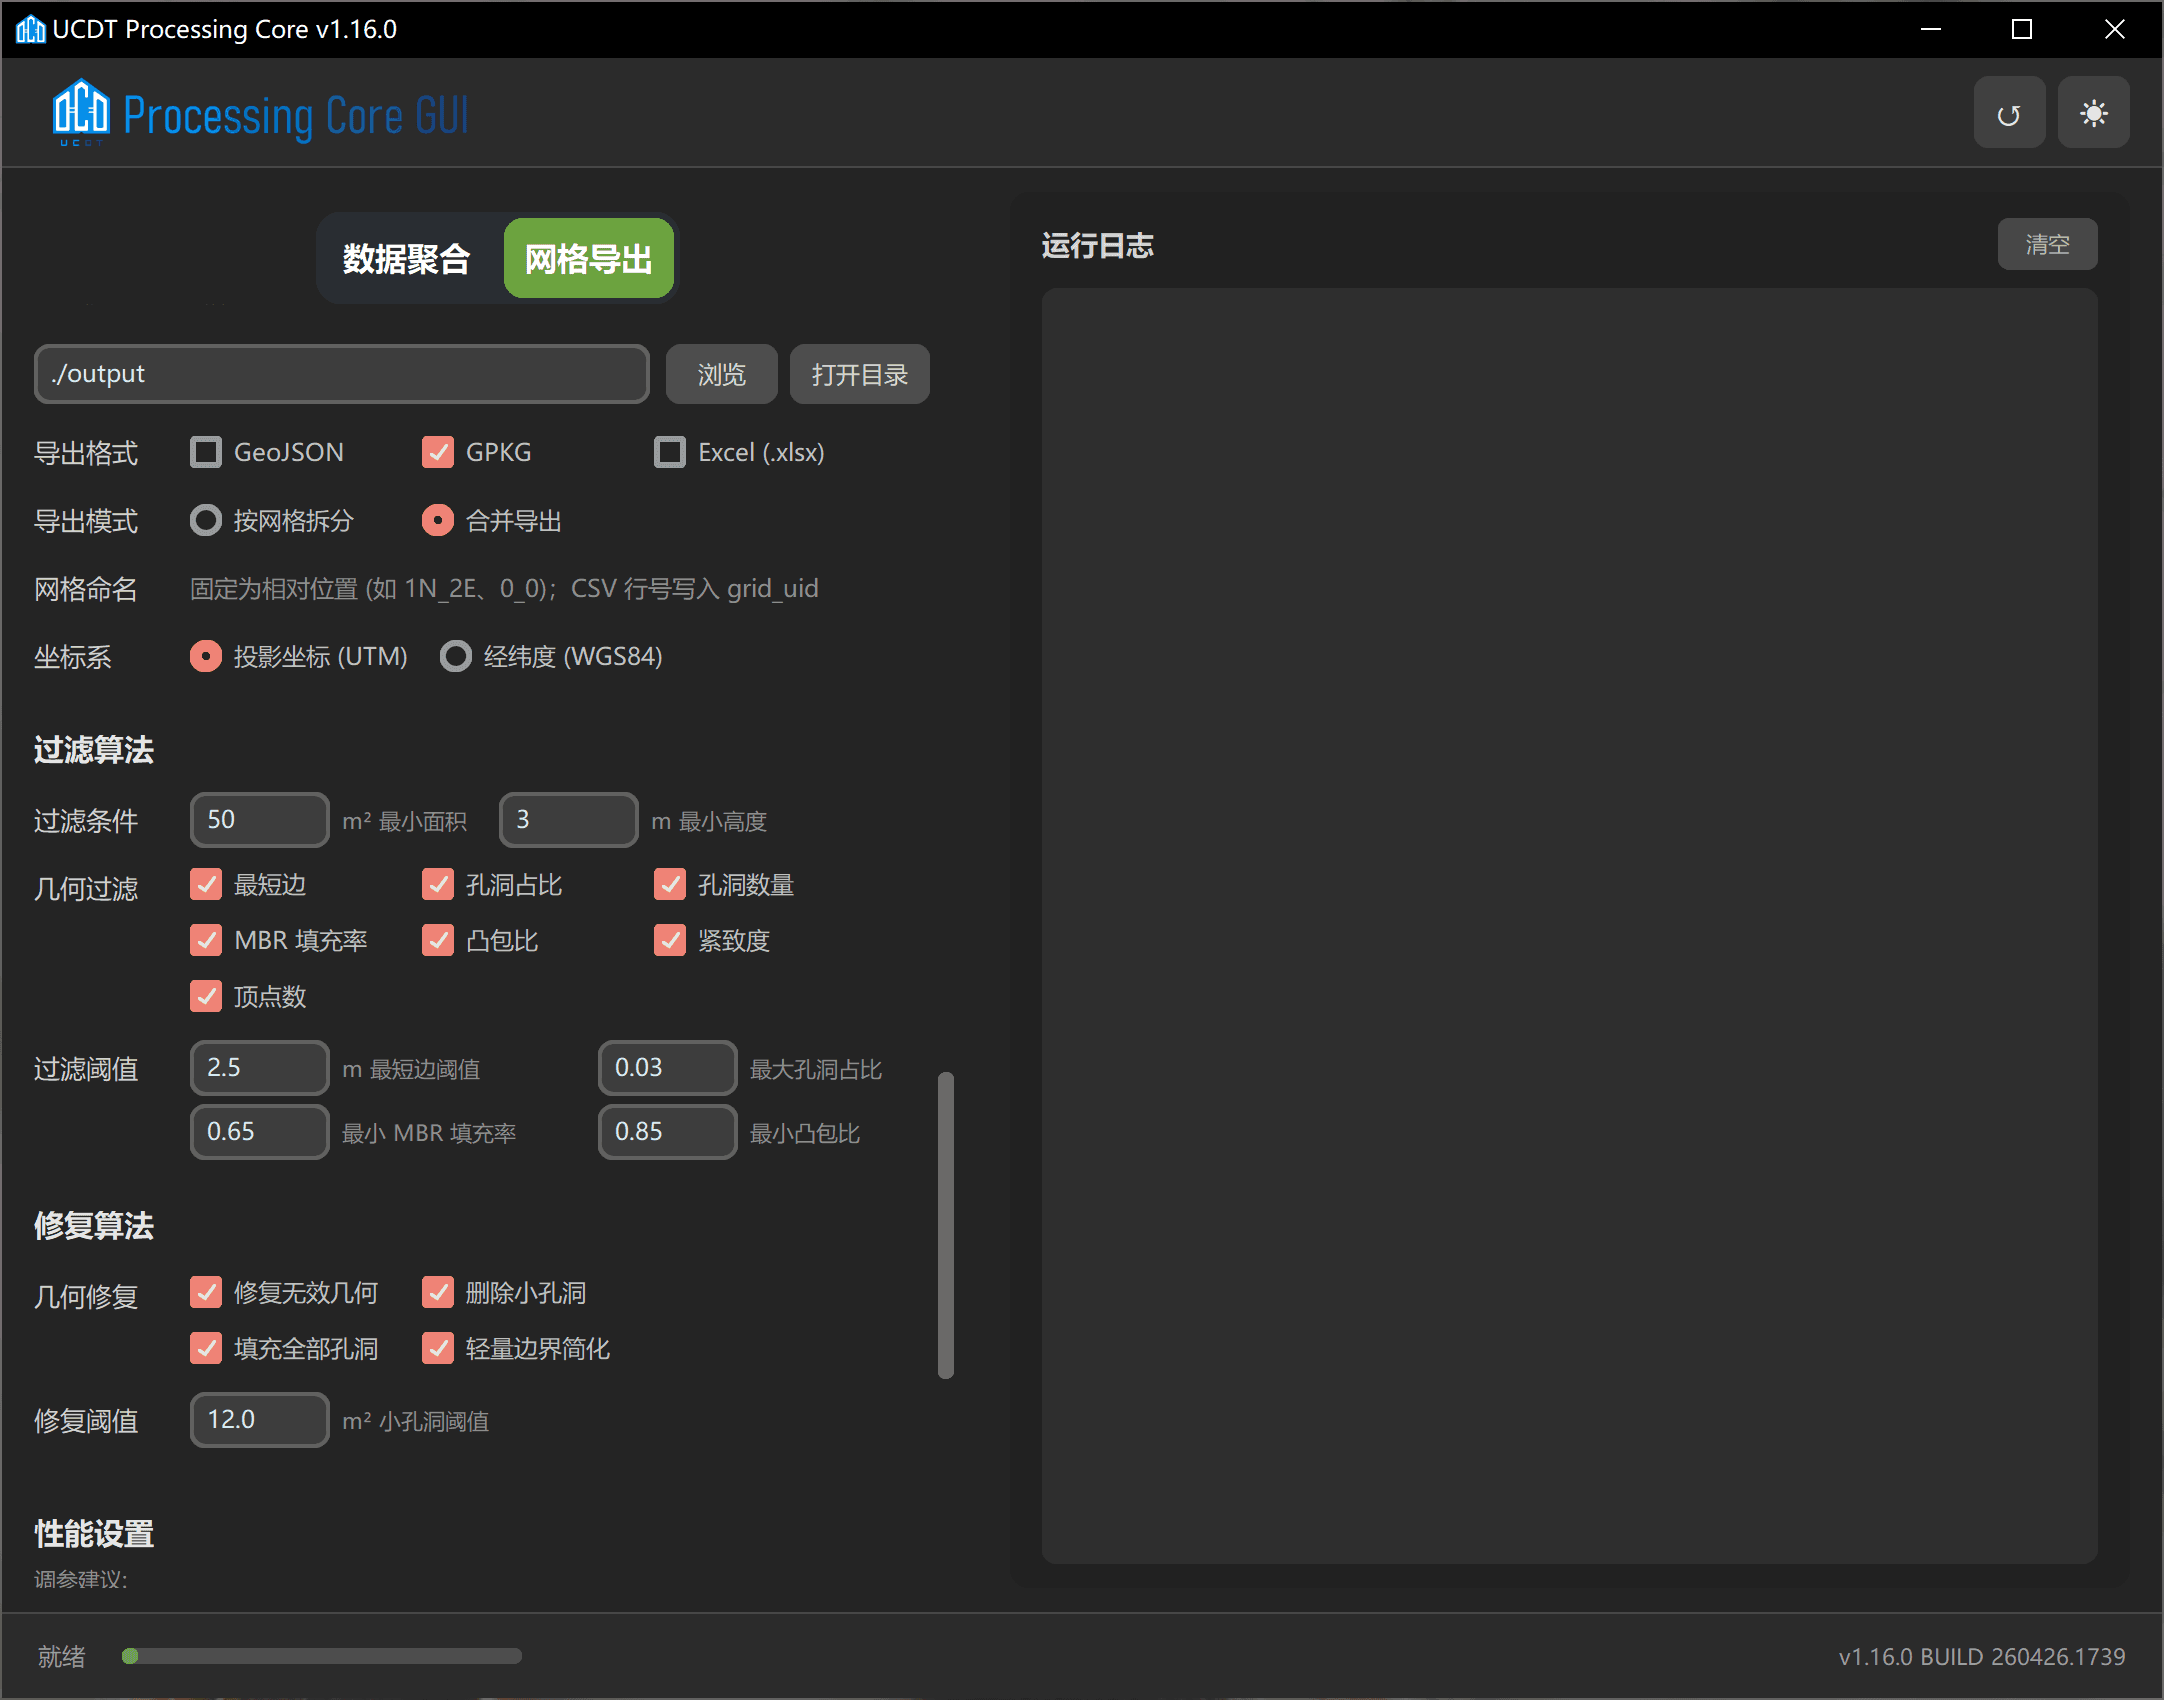Click the 运行日志 log output area

point(1569,926)
